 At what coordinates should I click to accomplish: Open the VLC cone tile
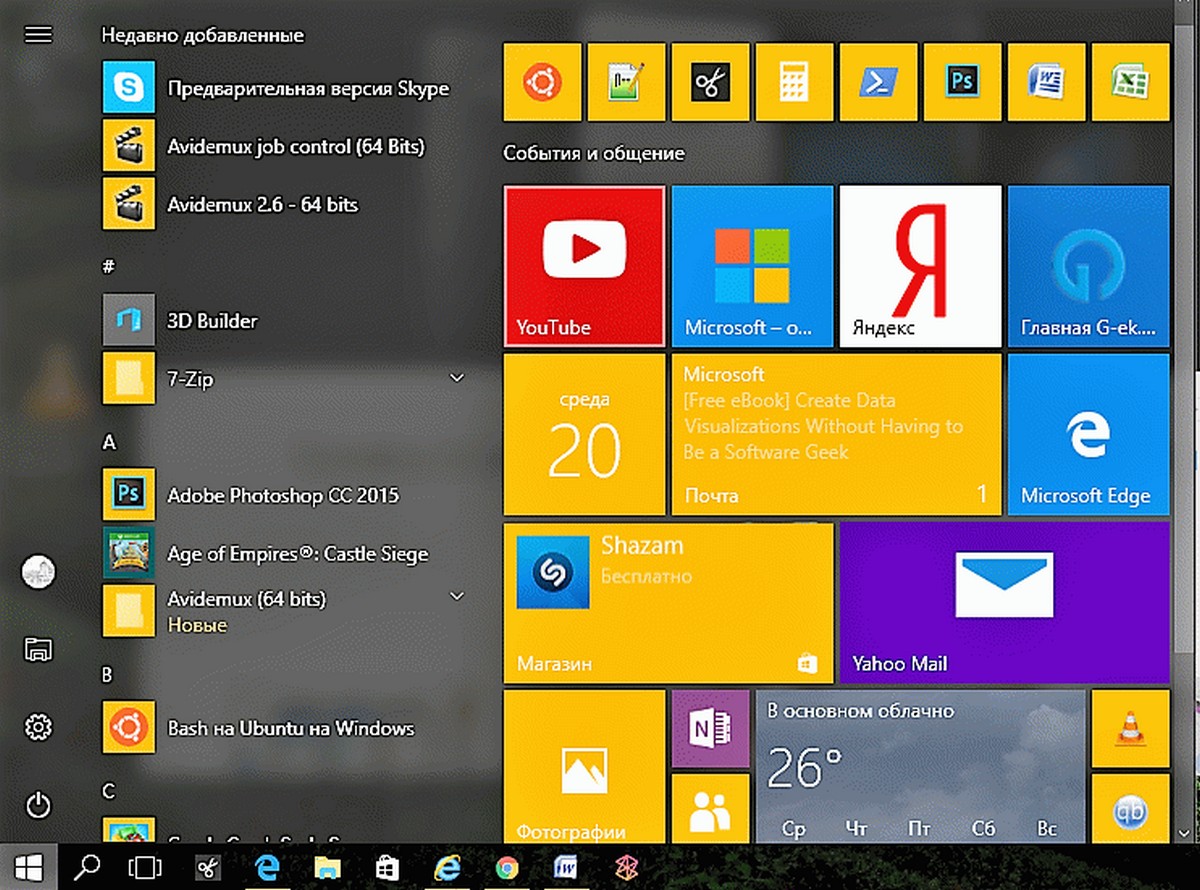coord(1130,728)
